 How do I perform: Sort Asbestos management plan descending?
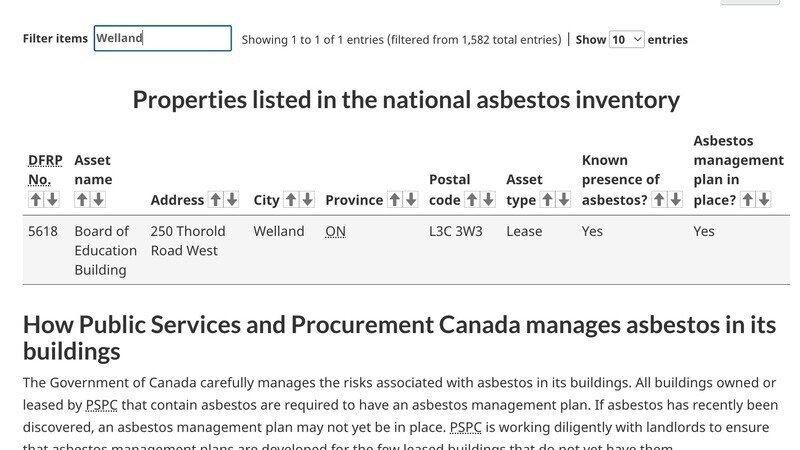[x=764, y=199]
